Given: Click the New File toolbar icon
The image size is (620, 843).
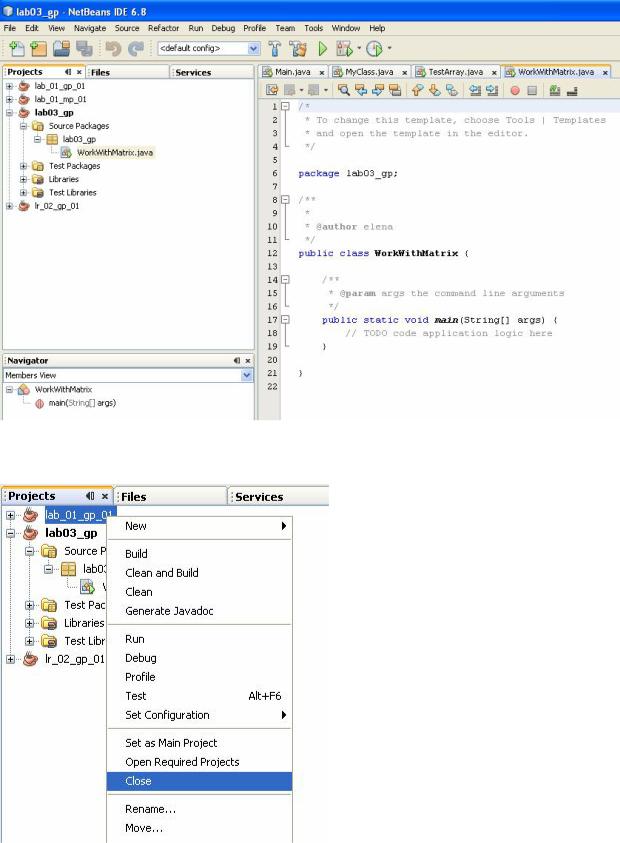Looking at the screenshot, I should point(16,49).
